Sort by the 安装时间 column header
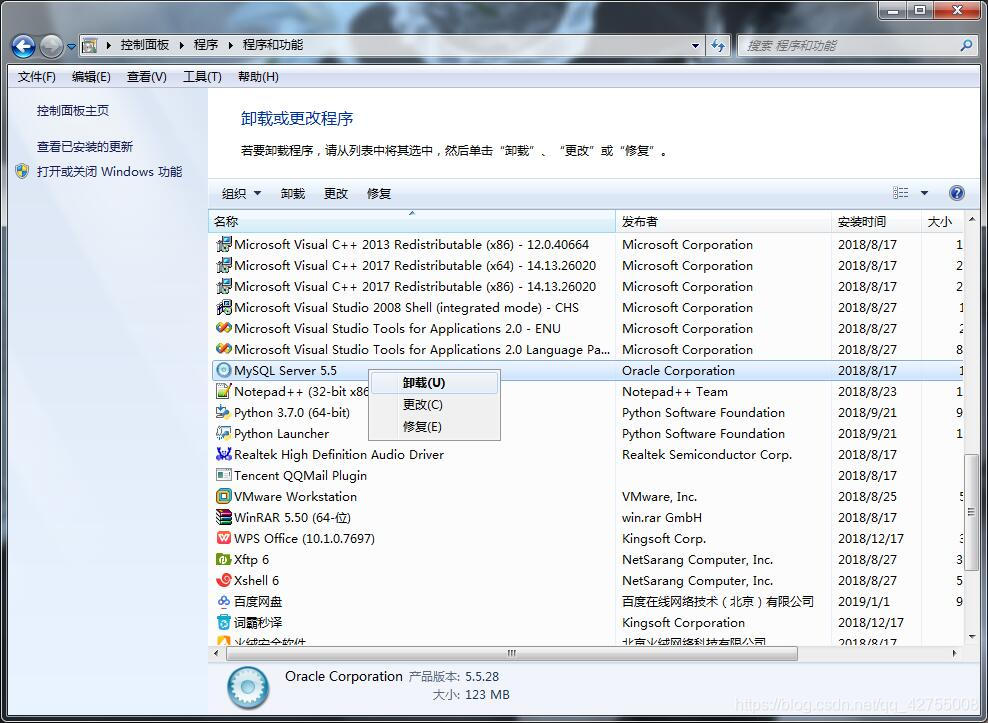The width and height of the screenshot is (988, 723). 876,222
